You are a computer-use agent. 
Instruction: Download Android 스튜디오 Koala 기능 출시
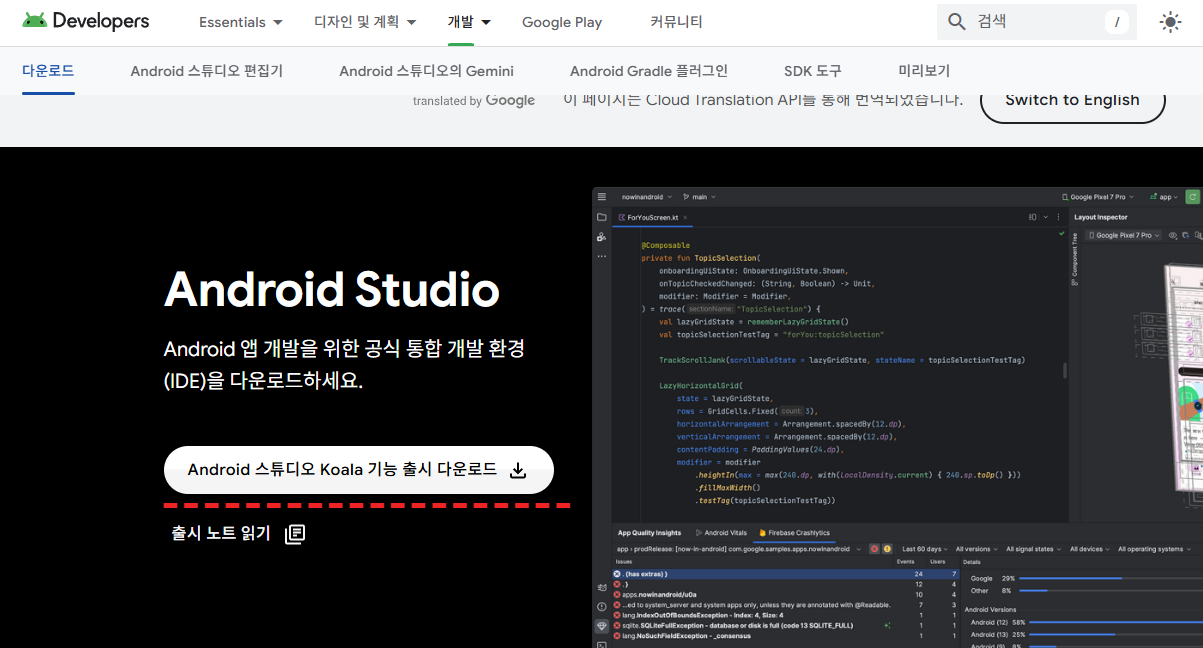point(359,470)
